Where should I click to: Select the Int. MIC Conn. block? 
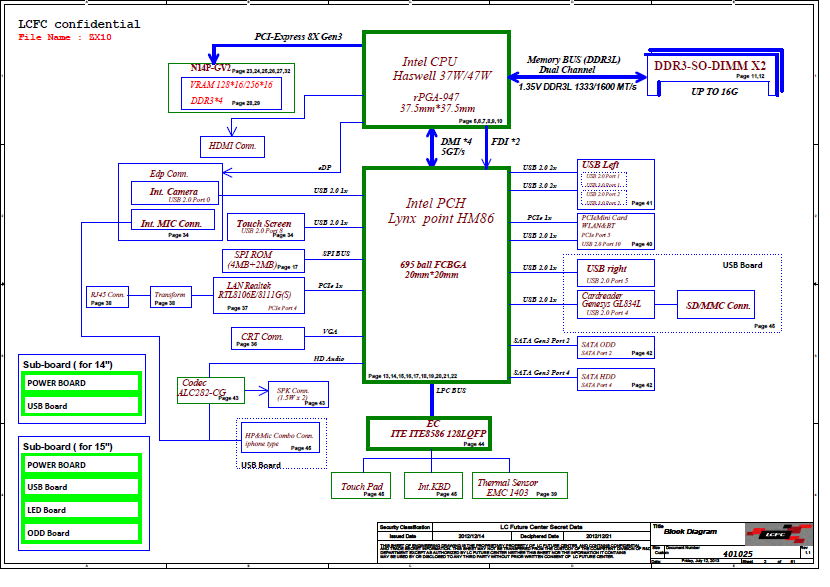click(x=173, y=220)
